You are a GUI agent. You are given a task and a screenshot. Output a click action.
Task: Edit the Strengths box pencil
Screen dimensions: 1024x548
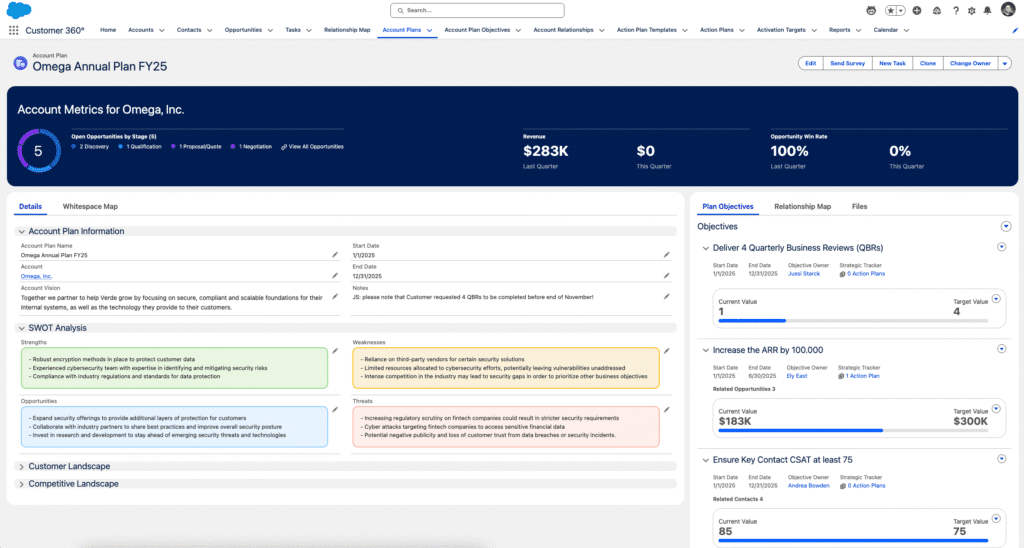pyautogui.click(x=335, y=351)
